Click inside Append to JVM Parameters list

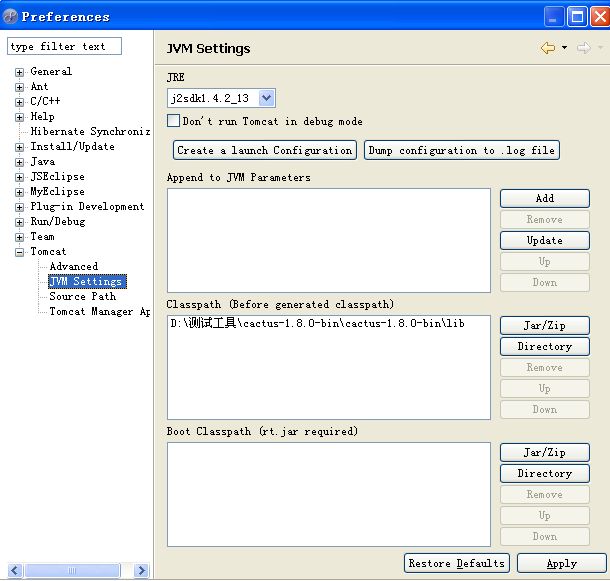(329, 240)
